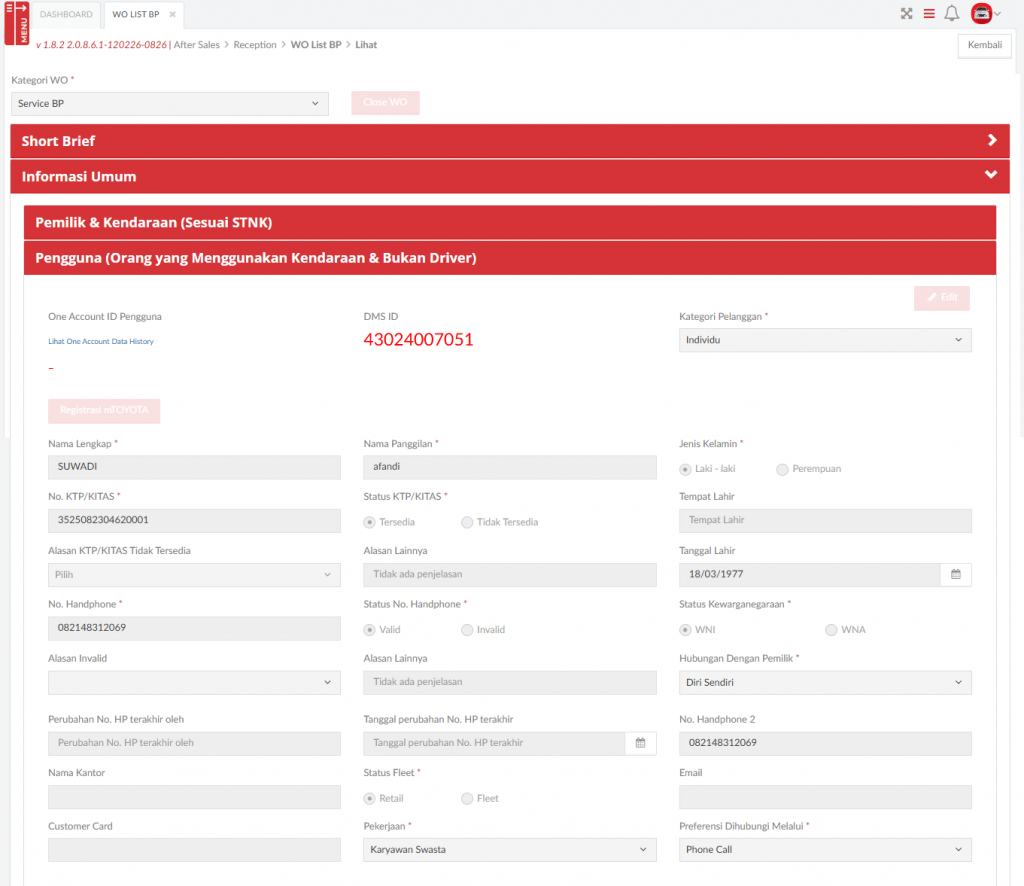This screenshot has width=1024, height=886.
Task: Collapse the Informasi Umum section
Action: pos(510,176)
